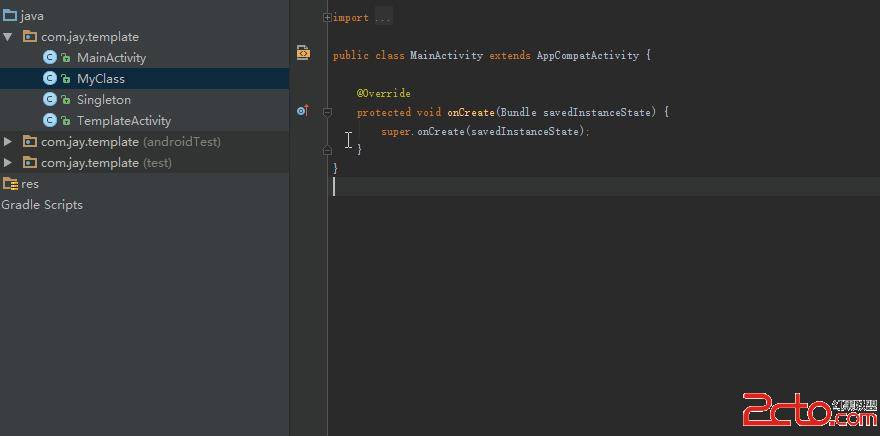Click the com.jay.template package folder icon
This screenshot has height=436, width=880.
(30, 36)
